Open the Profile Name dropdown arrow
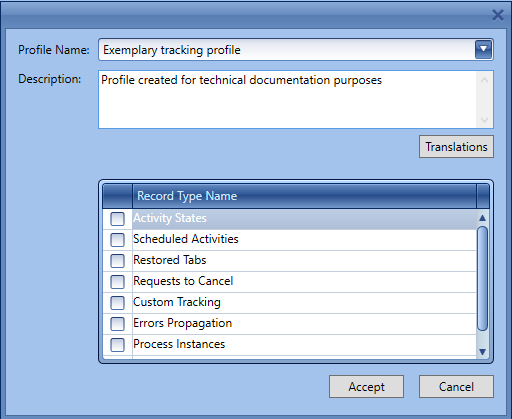The height and width of the screenshot is (419, 512). (x=483, y=50)
